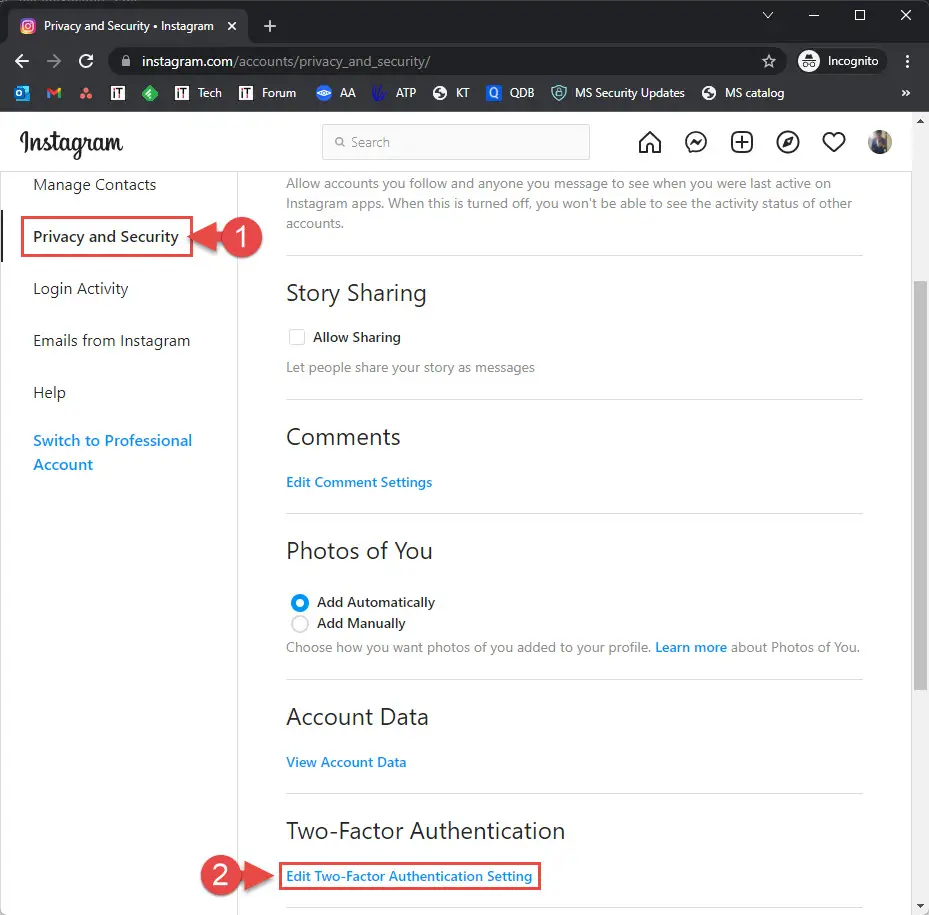Open Edit Comment Settings link
929x915 pixels.
[x=359, y=482]
